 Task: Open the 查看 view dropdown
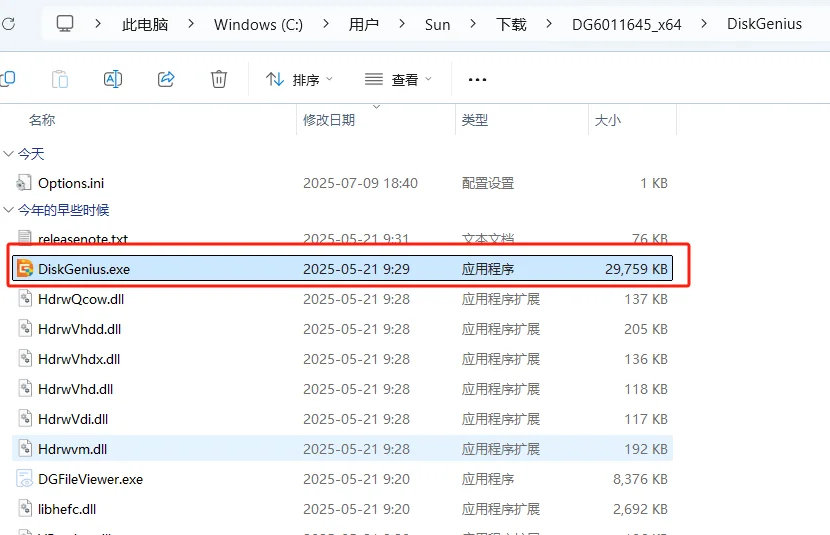click(399, 80)
